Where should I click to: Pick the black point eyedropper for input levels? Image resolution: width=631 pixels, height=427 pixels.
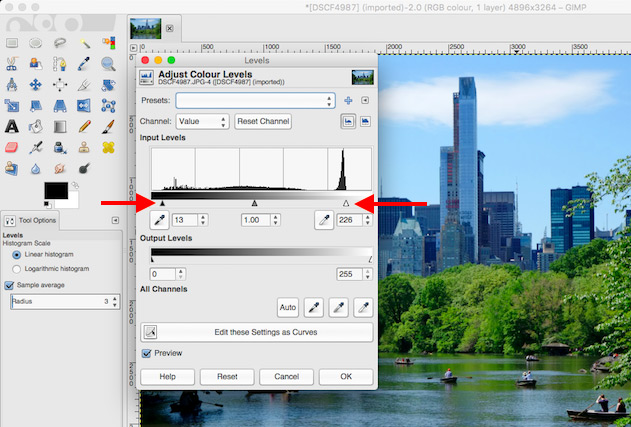pos(158,220)
